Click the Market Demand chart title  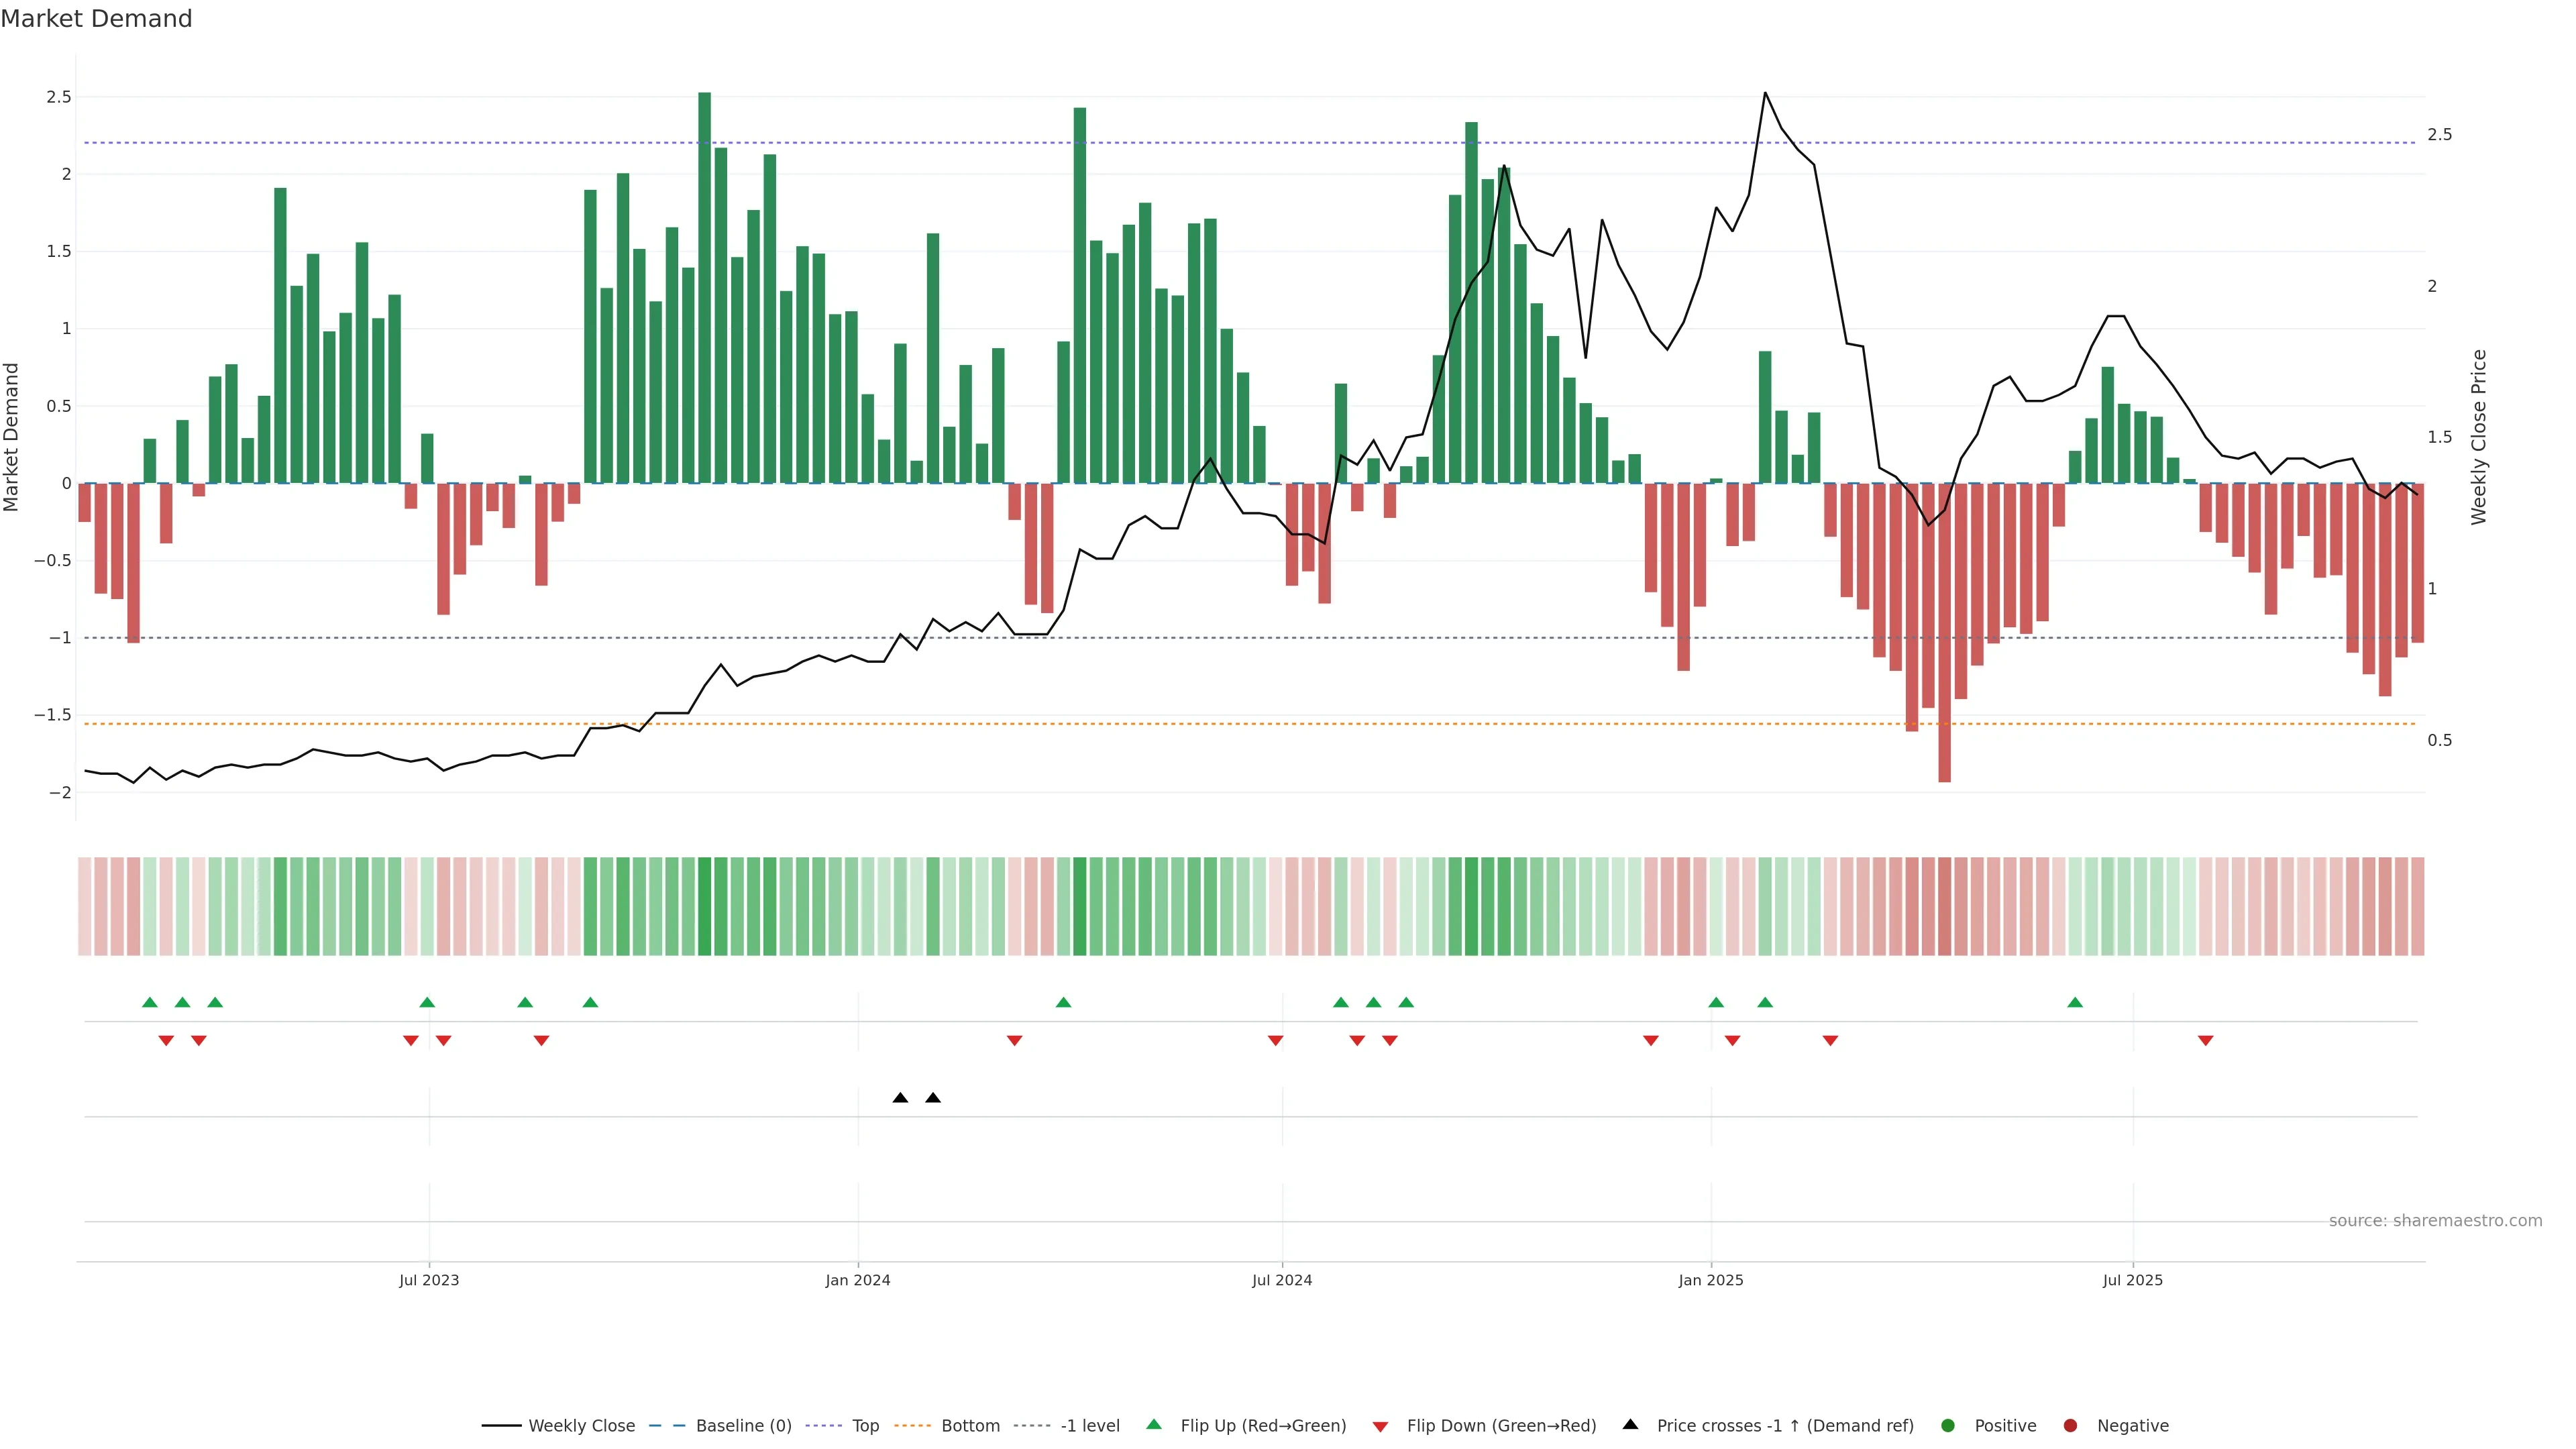tap(96, 19)
